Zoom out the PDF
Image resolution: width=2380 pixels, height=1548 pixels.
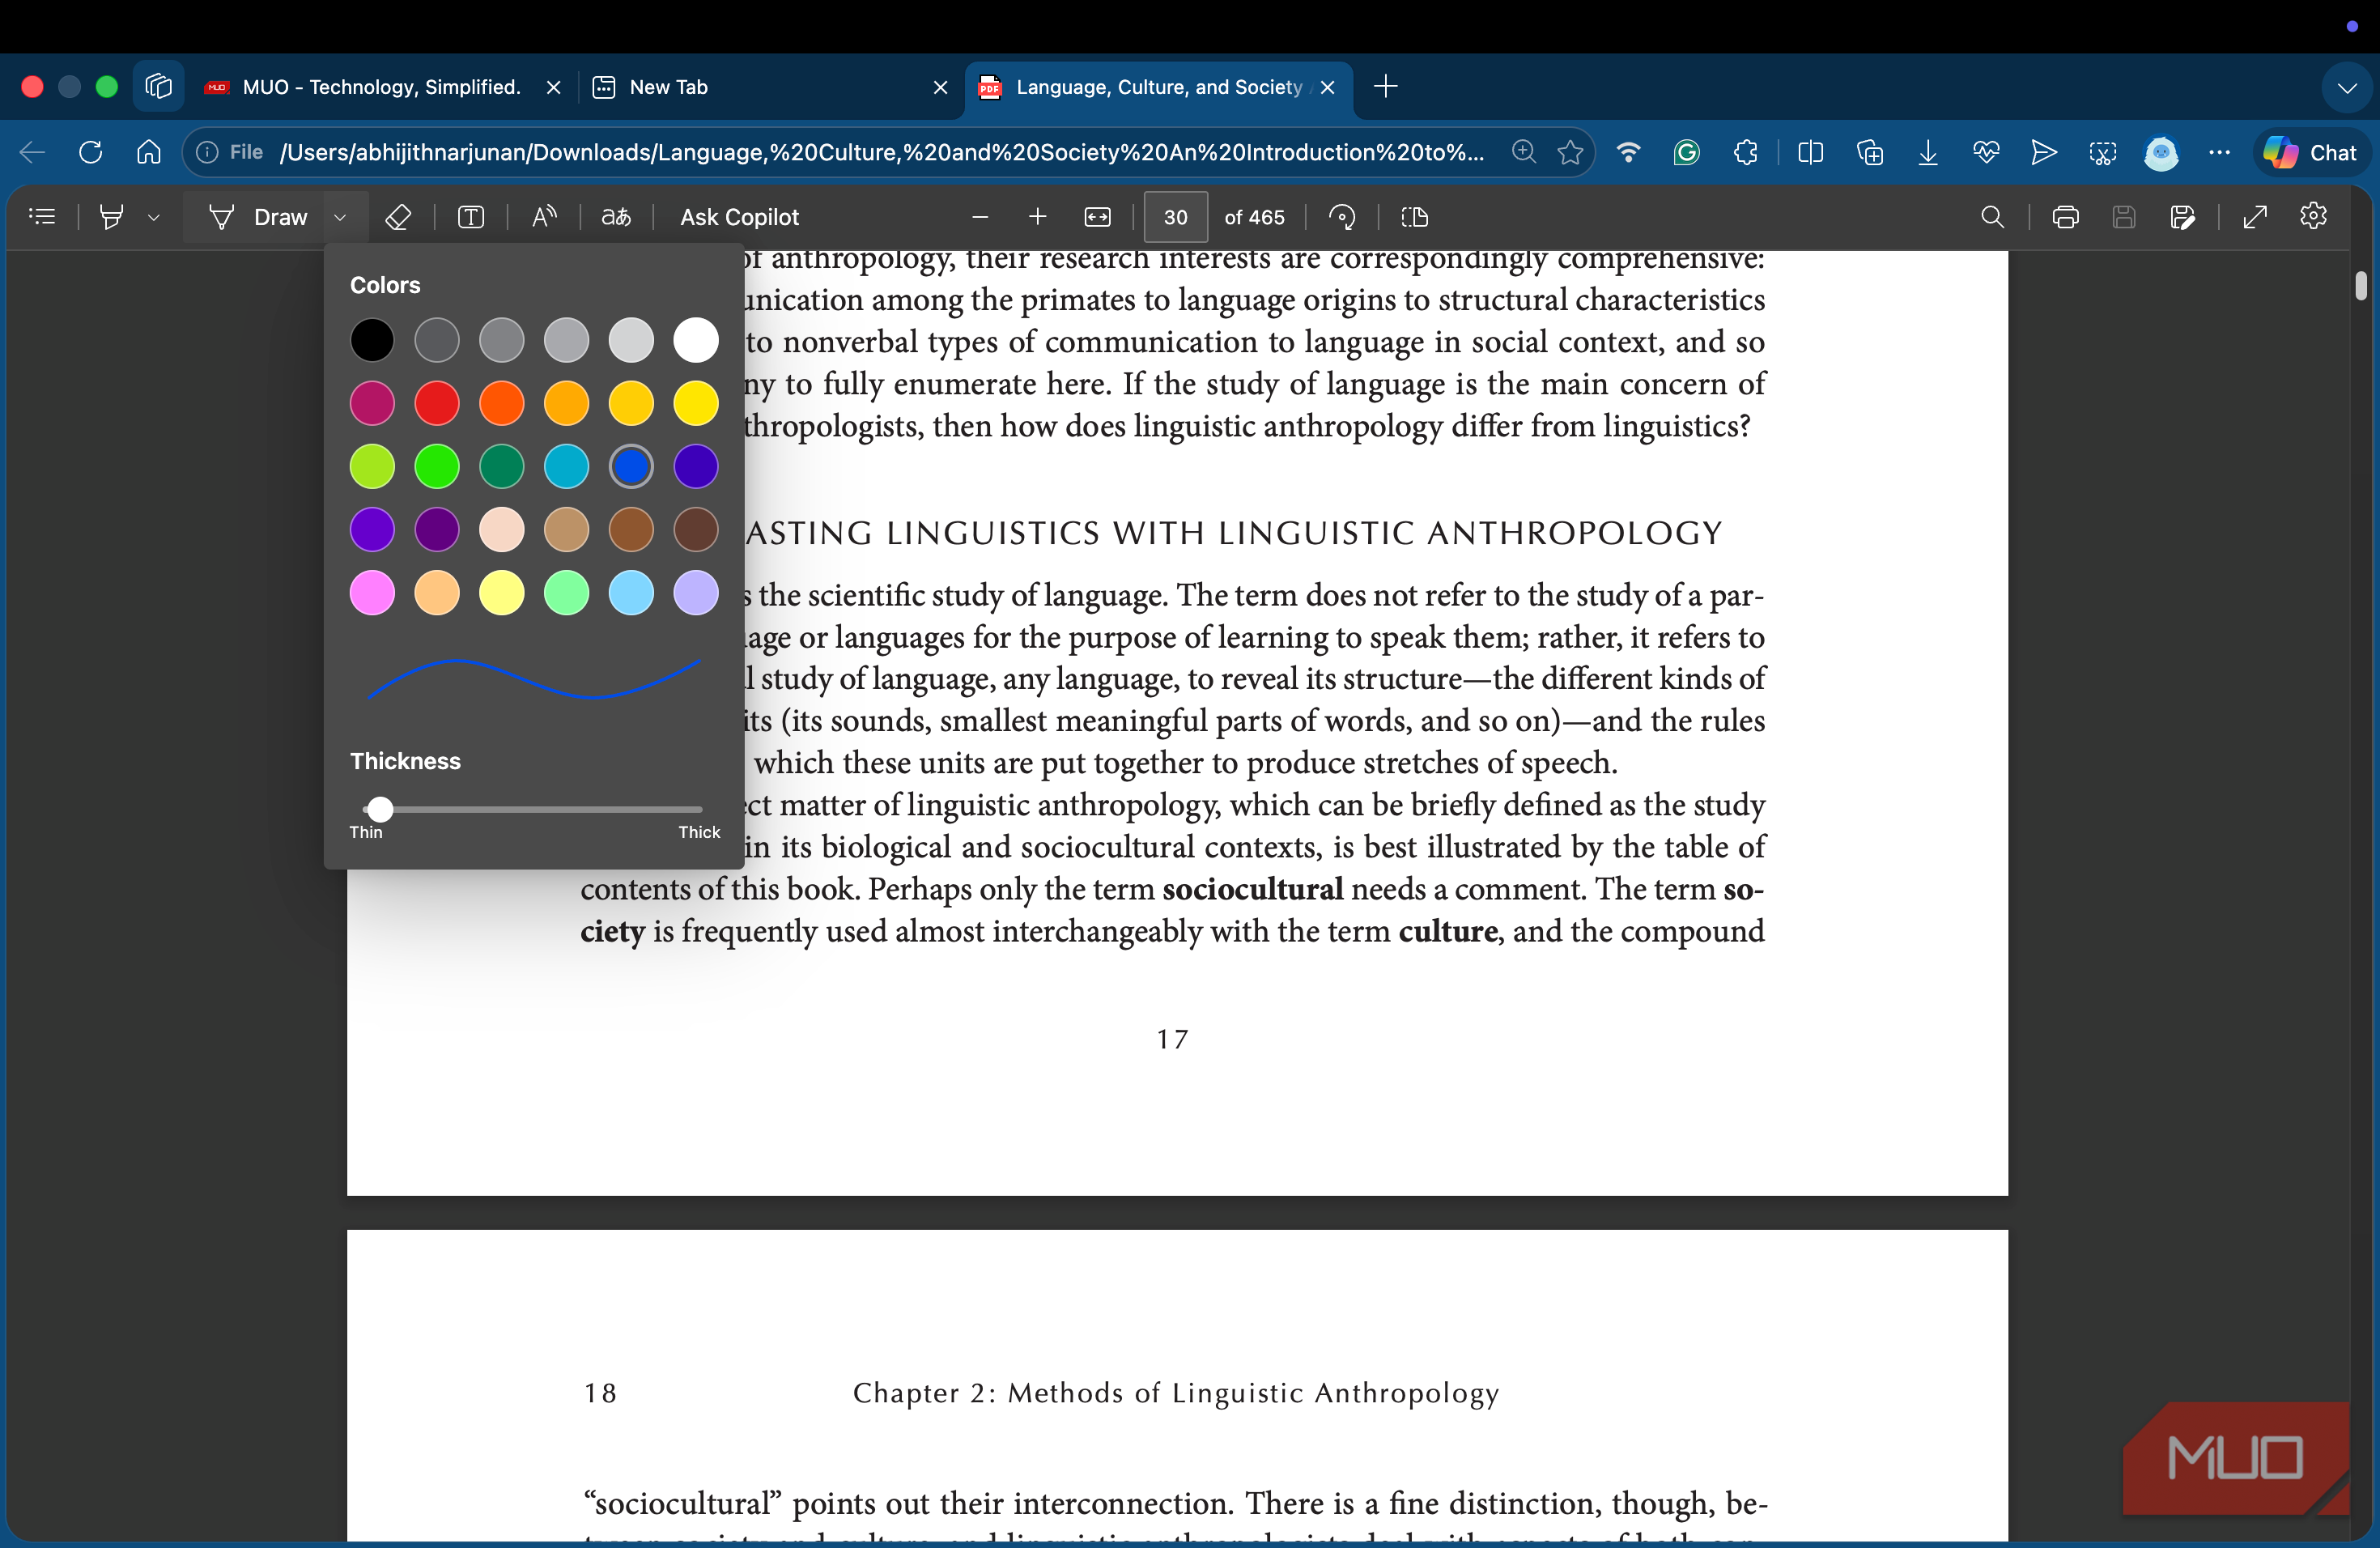(x=980, y=216)
